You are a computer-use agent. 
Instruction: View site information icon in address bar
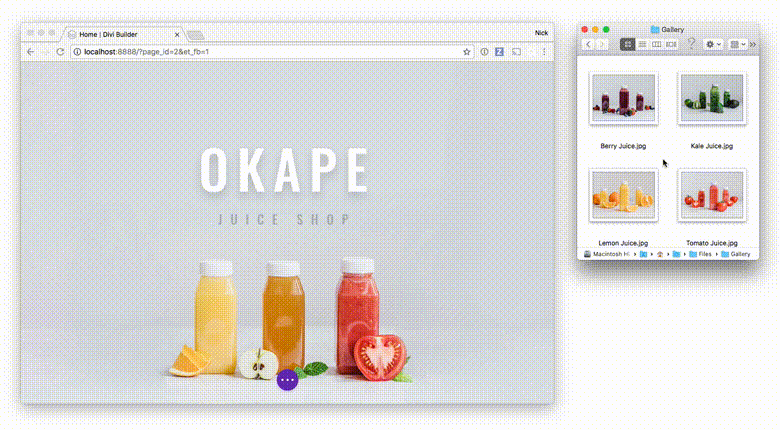[77, 52]
